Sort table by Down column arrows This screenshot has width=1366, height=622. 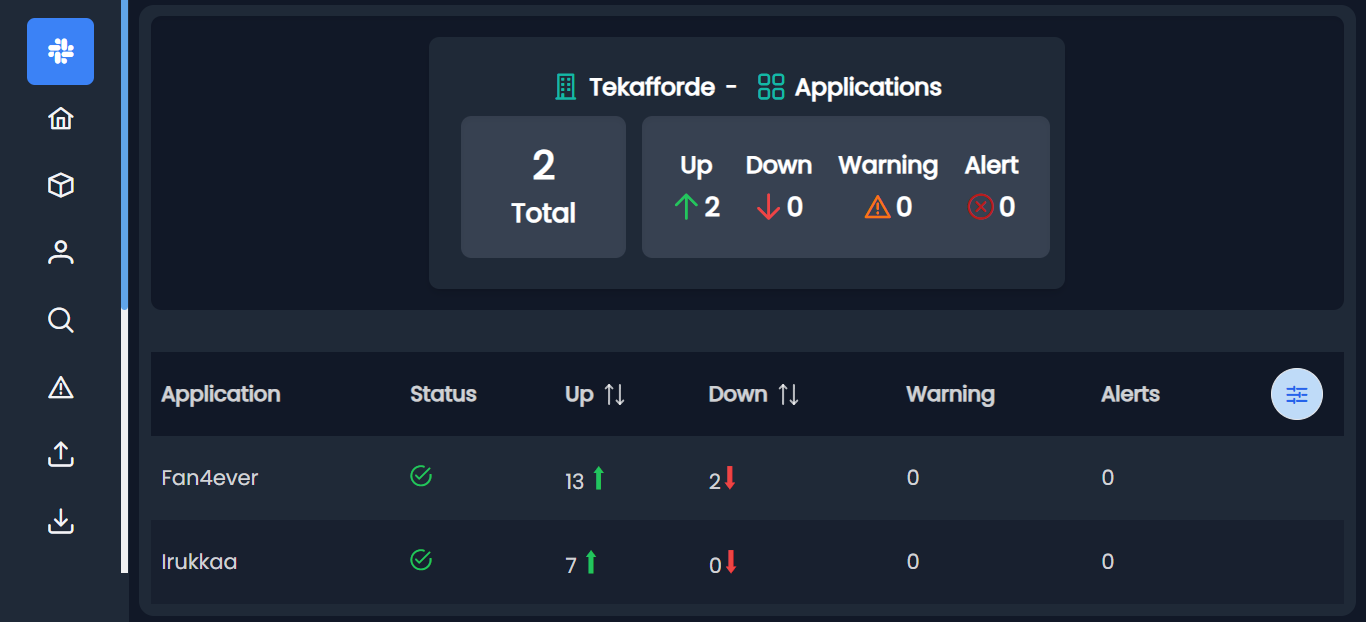(x=789, y=394)
